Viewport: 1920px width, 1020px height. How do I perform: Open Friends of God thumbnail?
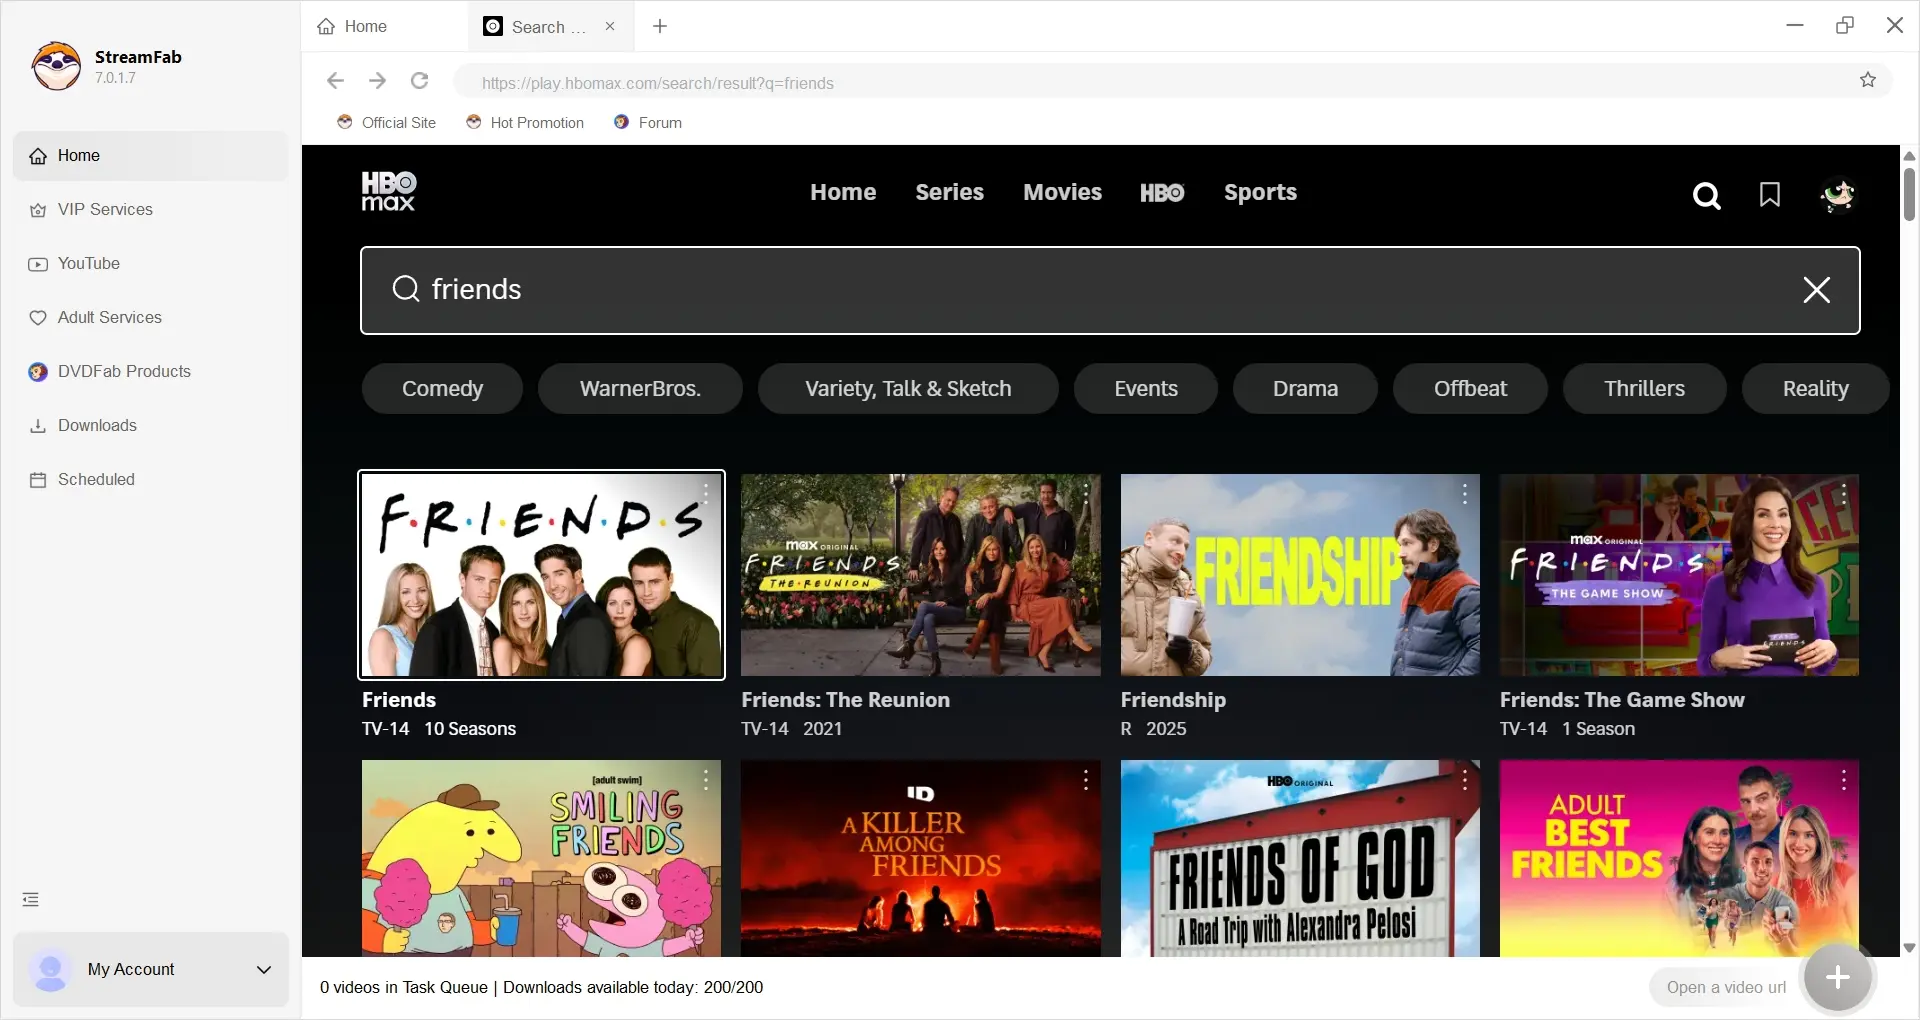pyautogui.click(x=1300, y=858)
